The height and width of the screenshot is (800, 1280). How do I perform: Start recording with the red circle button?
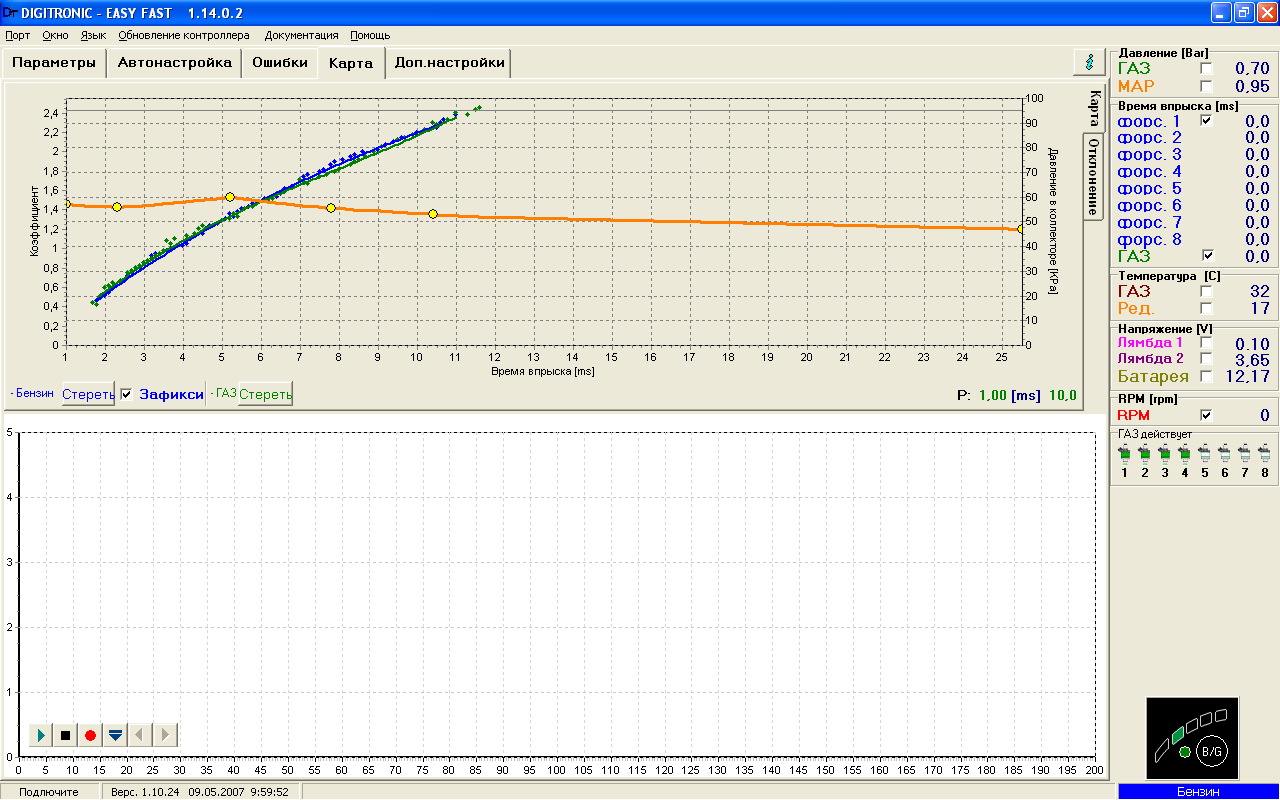(91, 735)
